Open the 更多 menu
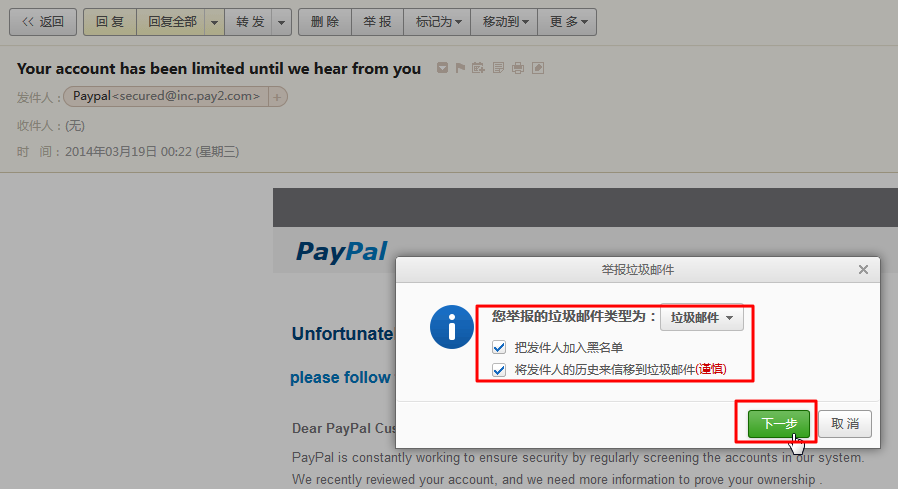Viewport: 898px width, 489px height. click(567, 22)
